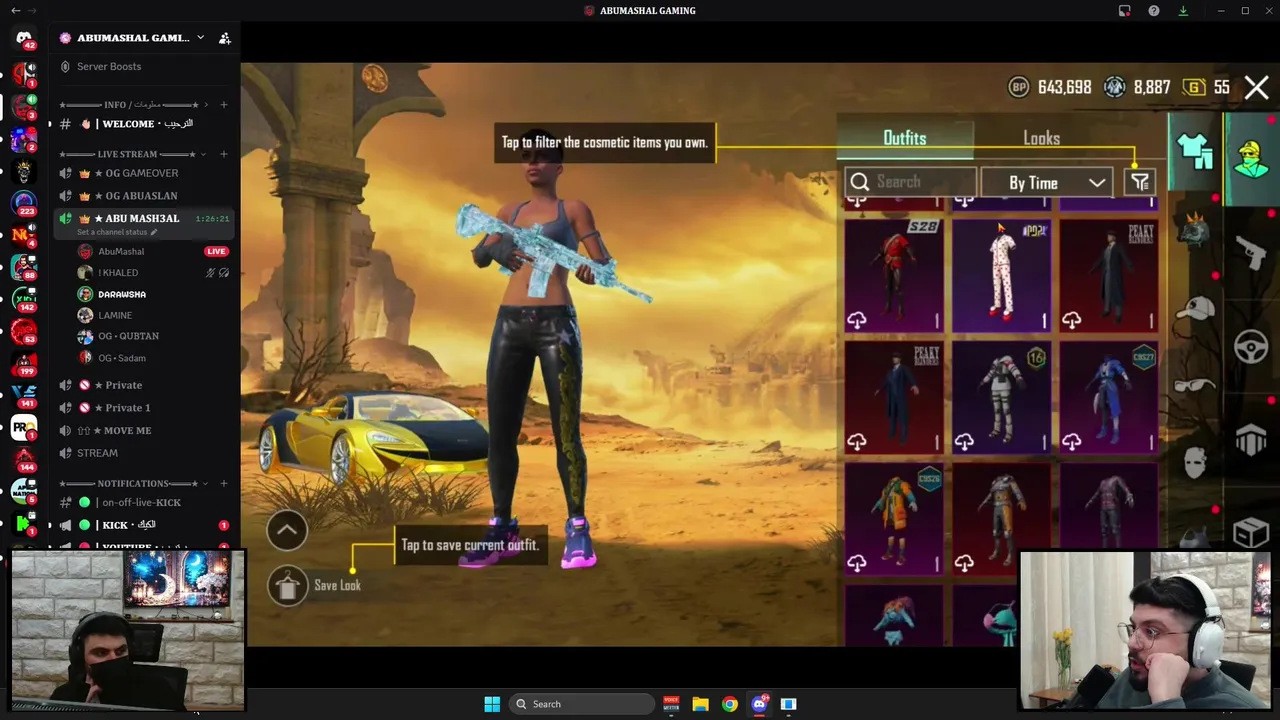Add channel to INFO category with plus
1280x720 pixels.
coord(224,105)
